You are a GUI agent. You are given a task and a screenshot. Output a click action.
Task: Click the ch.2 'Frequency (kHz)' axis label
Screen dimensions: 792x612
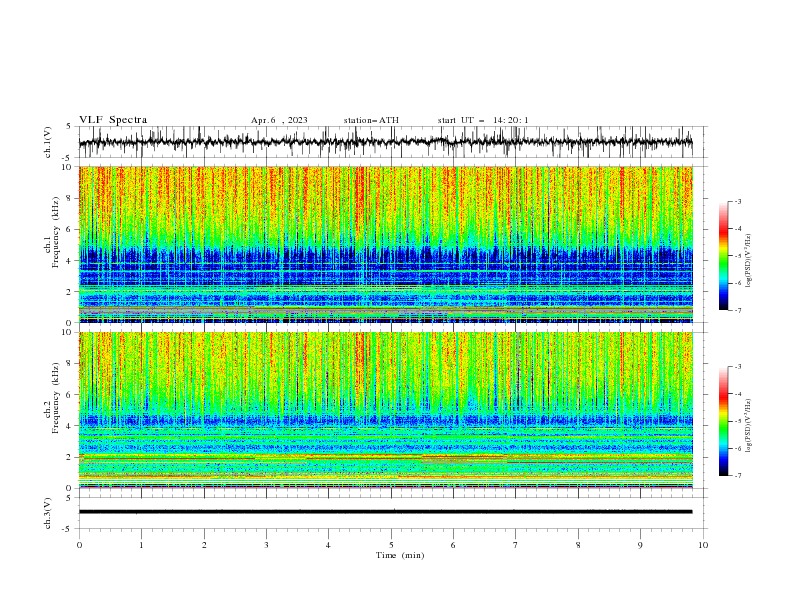pyautogui.click(x=56, y=398)
